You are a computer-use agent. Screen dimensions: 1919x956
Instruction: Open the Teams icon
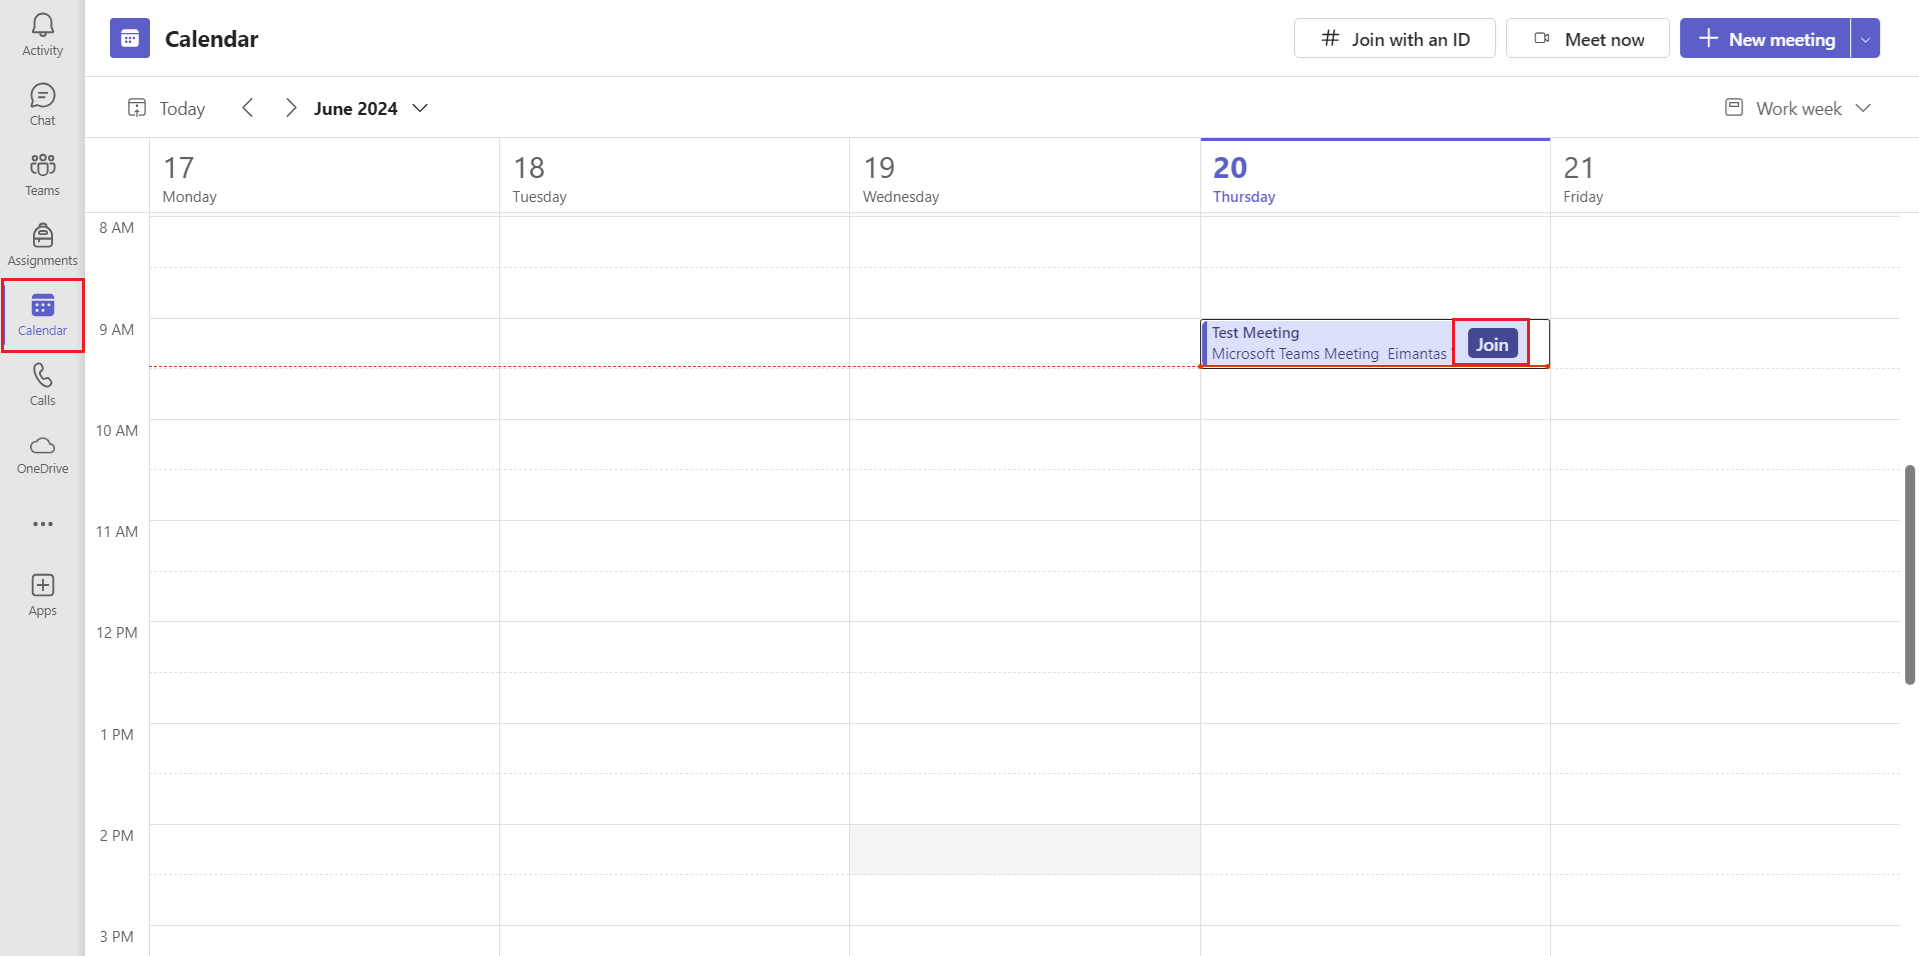click(x=42, y=172)
